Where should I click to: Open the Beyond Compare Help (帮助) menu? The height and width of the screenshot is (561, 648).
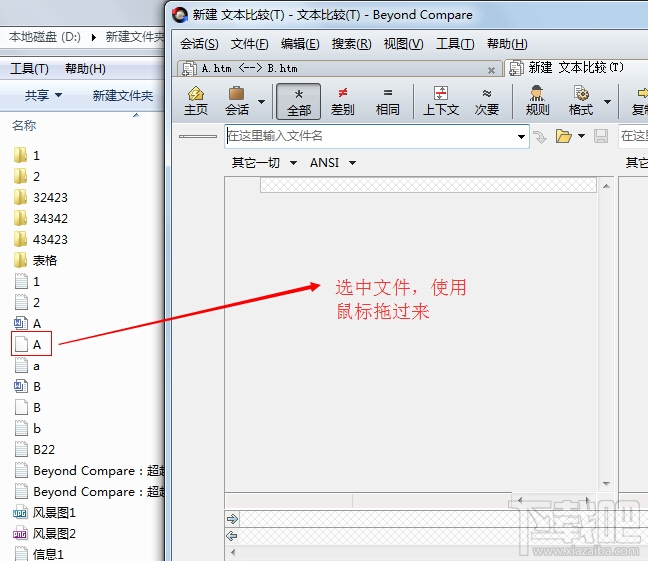507,44
